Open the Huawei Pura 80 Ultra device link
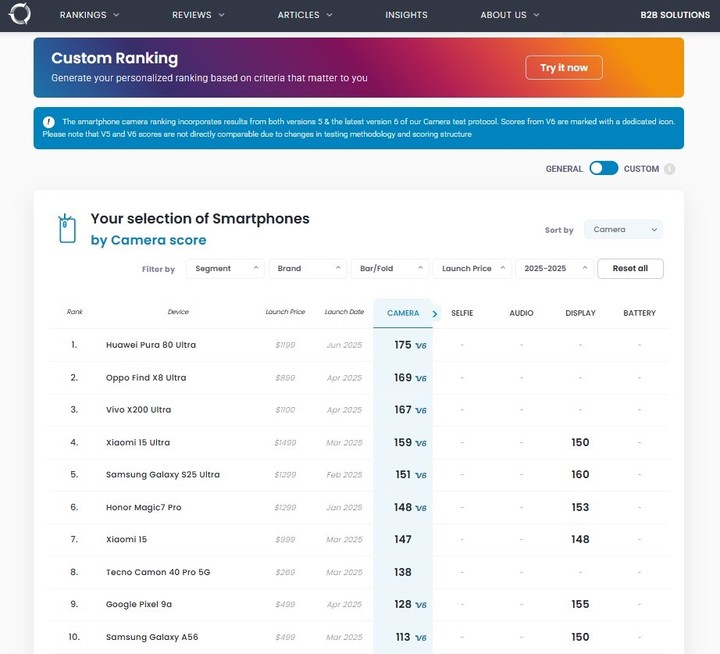 click(151, 345)
